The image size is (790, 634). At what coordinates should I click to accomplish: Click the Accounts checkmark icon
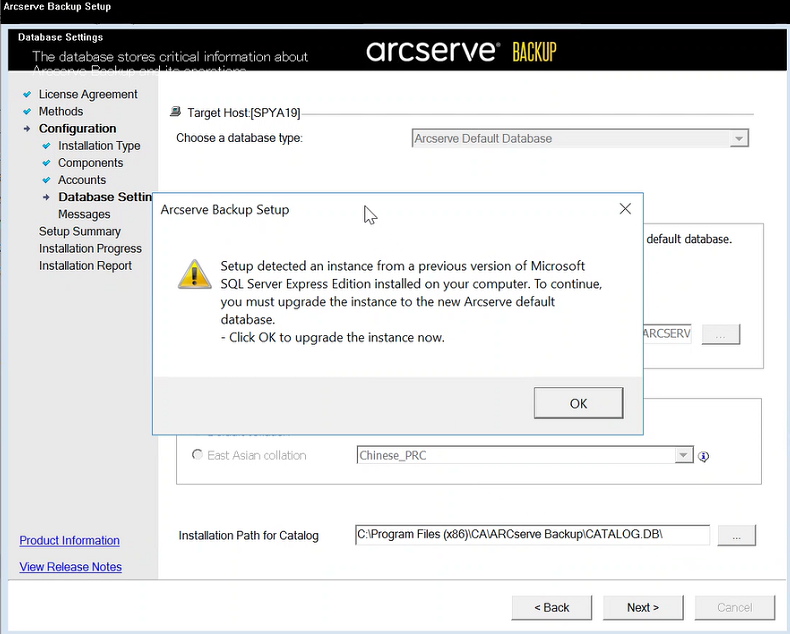46,180
